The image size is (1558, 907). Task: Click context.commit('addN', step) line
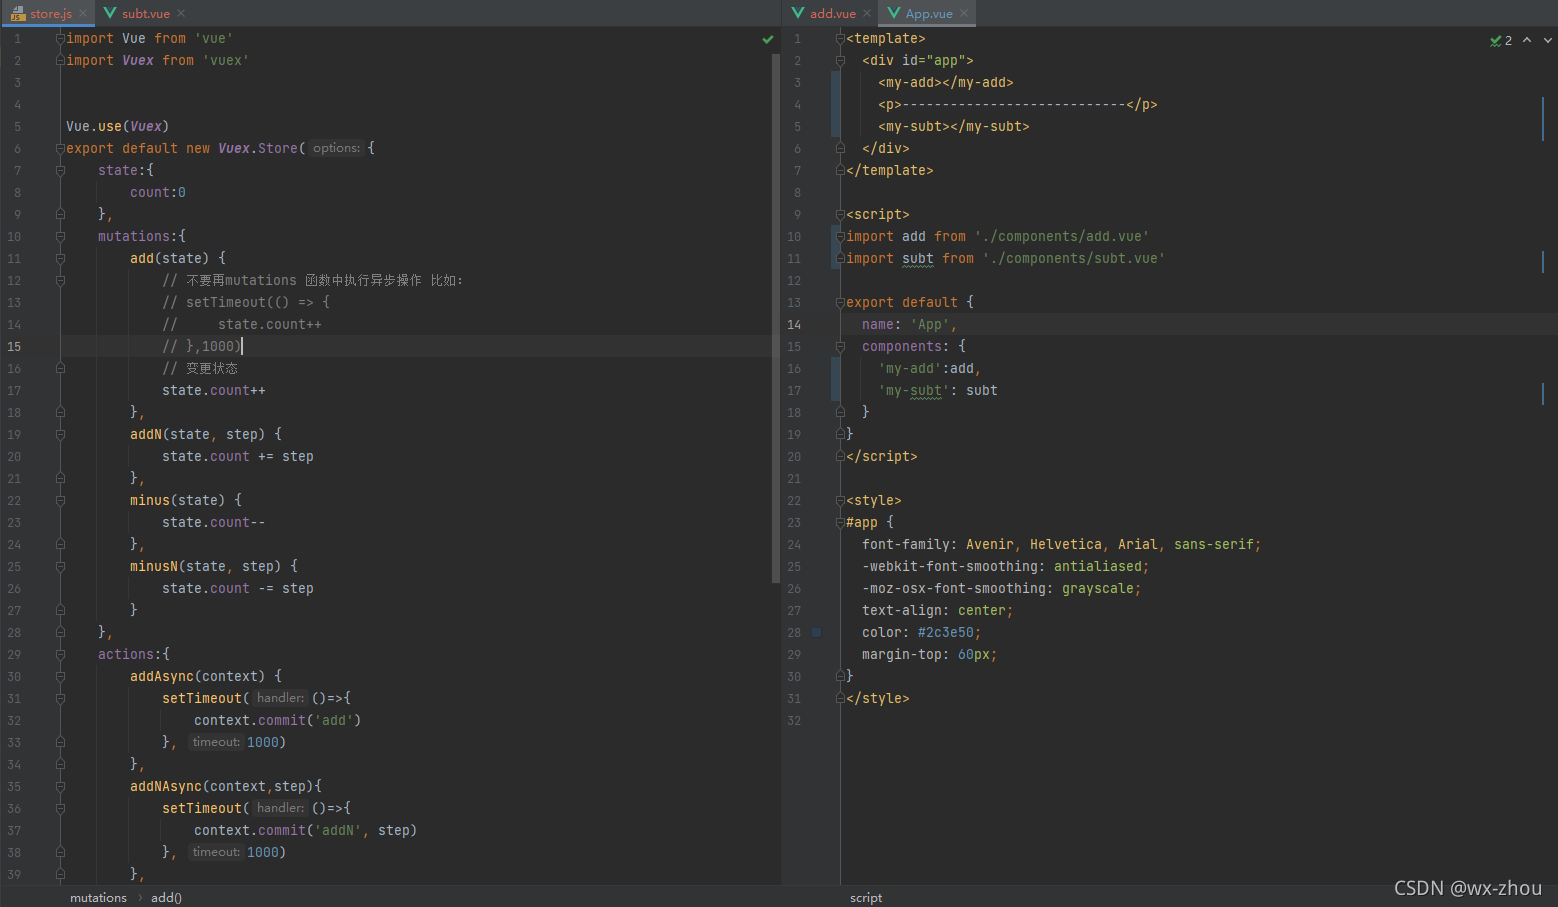click(x=306, y=830)
